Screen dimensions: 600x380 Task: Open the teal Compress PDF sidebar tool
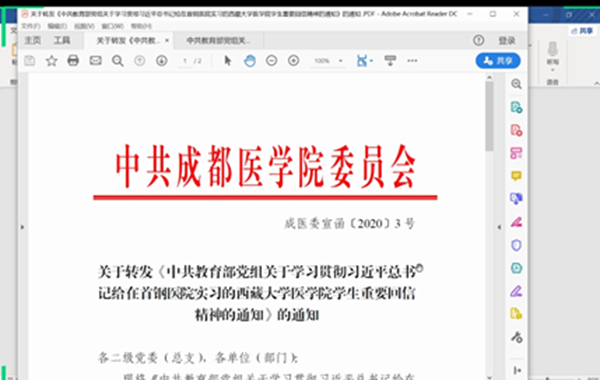tap(516, 268)
